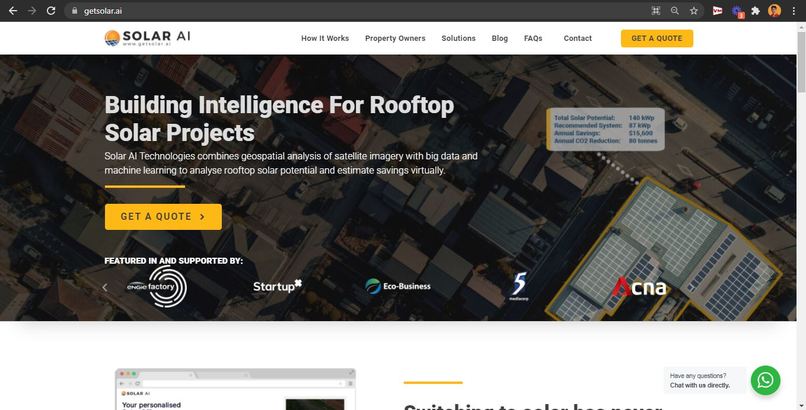806x410 pixels.
Task: Click the browser forward arrow
Action: point(32,11)
